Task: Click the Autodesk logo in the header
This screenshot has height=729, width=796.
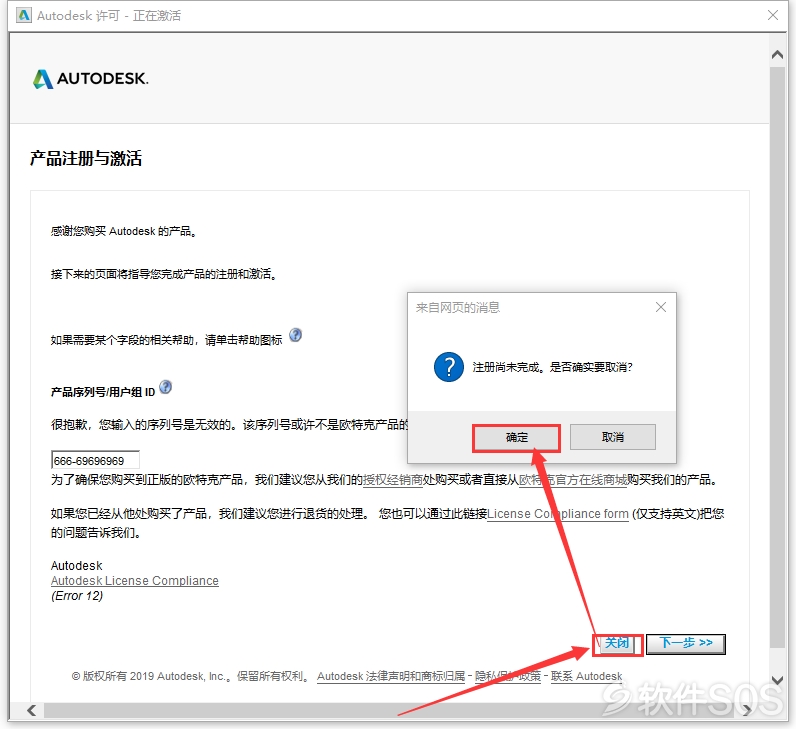Action: coord(91,79)
